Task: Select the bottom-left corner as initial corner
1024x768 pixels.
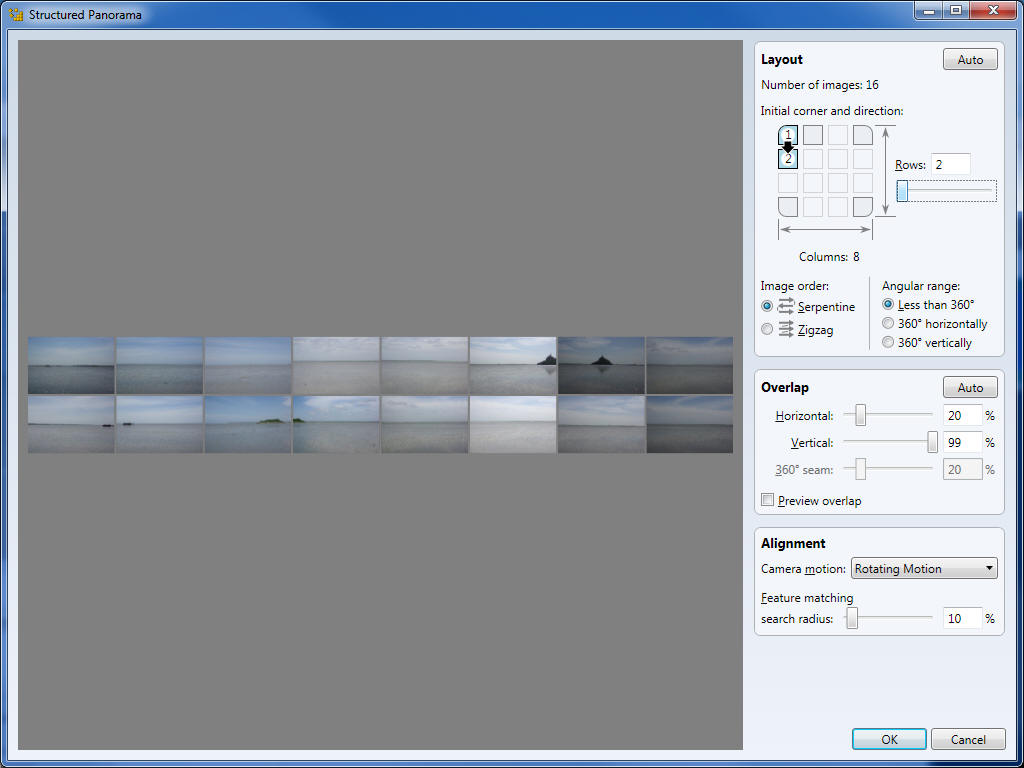Action: [x=788, y=206]
